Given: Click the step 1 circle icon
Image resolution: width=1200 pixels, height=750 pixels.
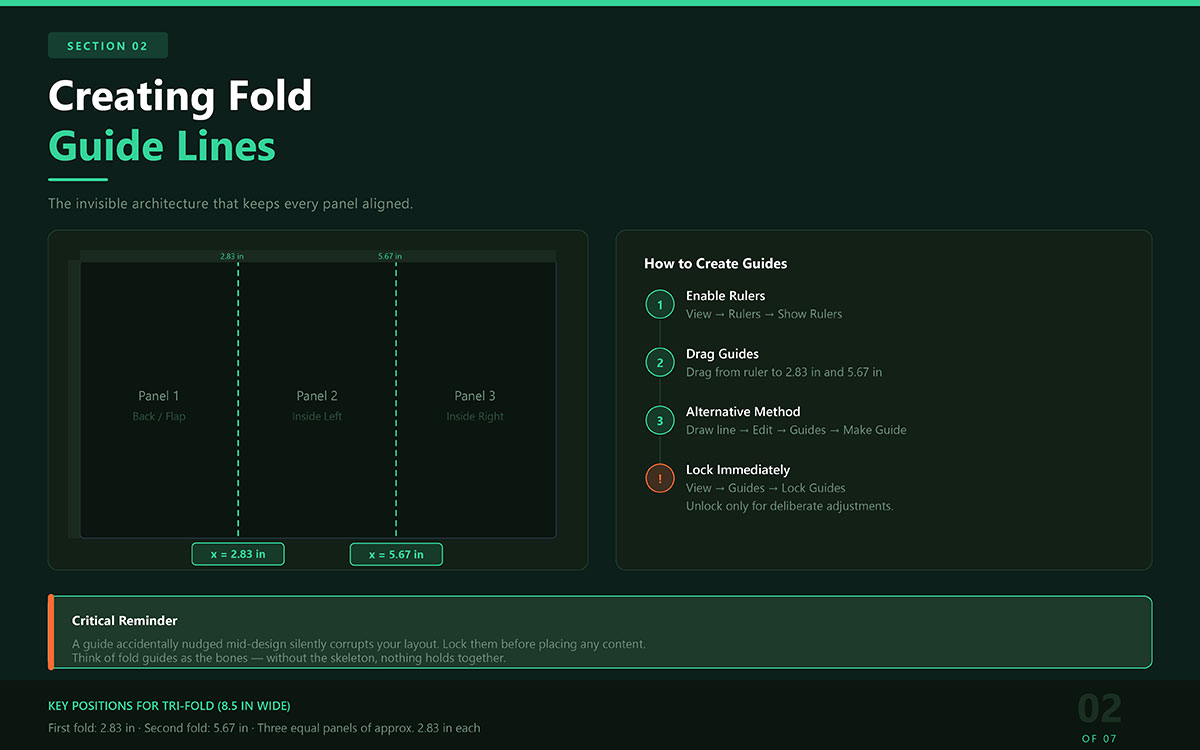Looking at the screenshot, I should (x=660, y=305).
